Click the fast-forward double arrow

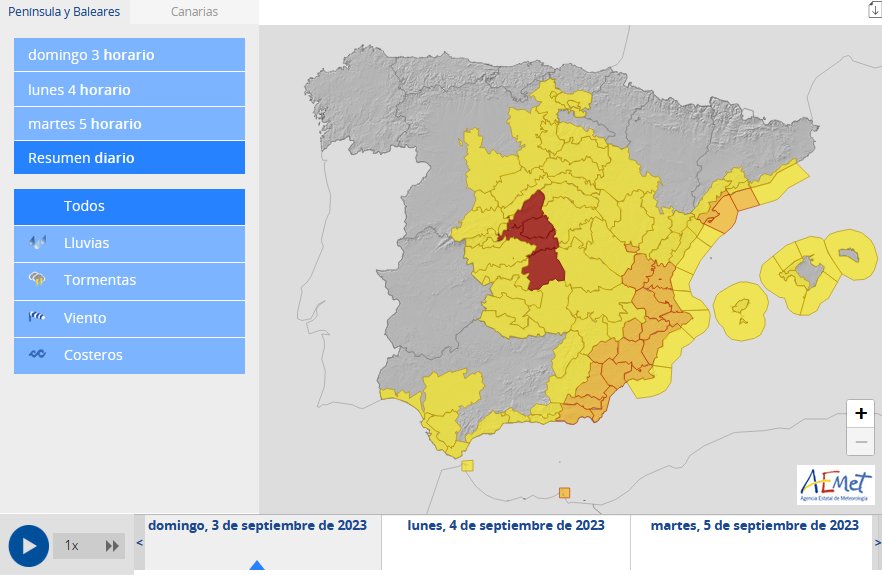pyautogui.click(x=112, y=546)
